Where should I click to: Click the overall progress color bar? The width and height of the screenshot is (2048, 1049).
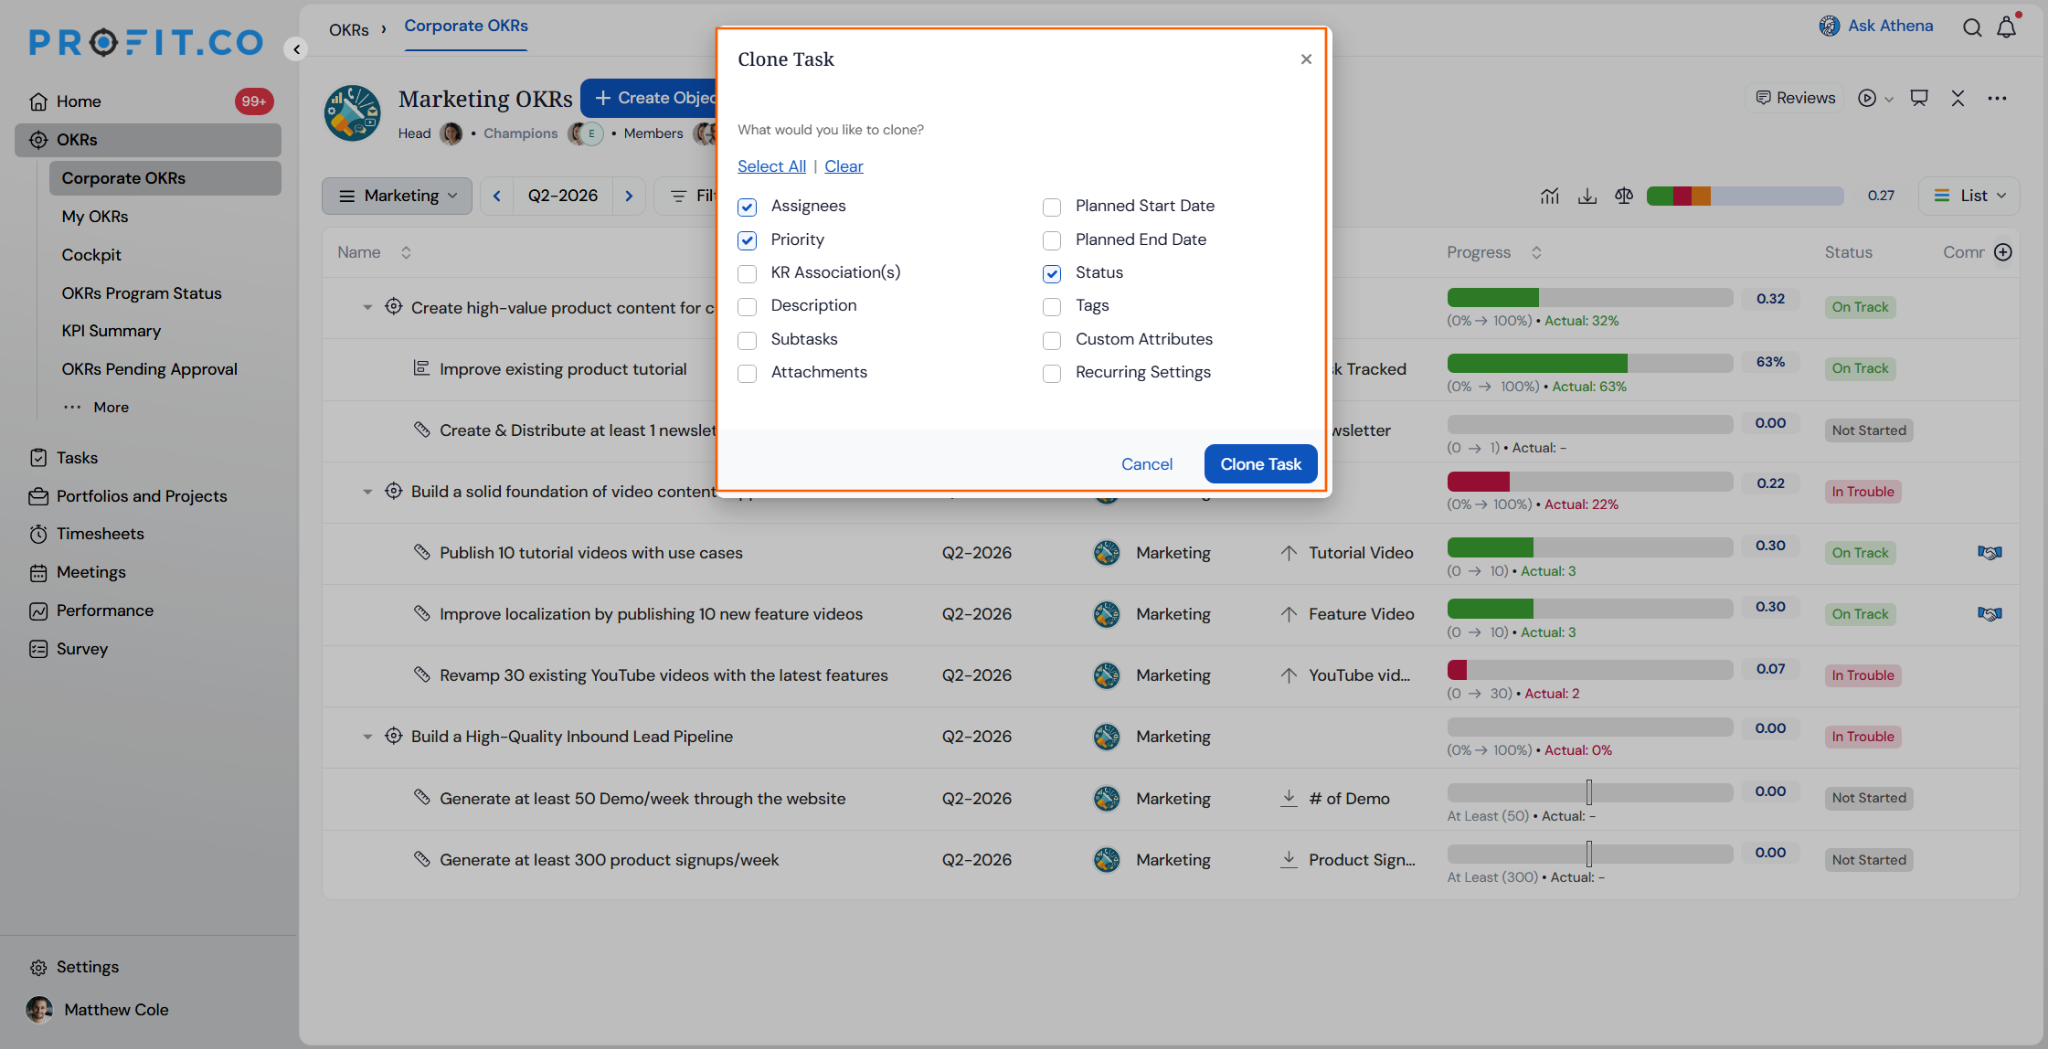click(x=1744, y=196)
